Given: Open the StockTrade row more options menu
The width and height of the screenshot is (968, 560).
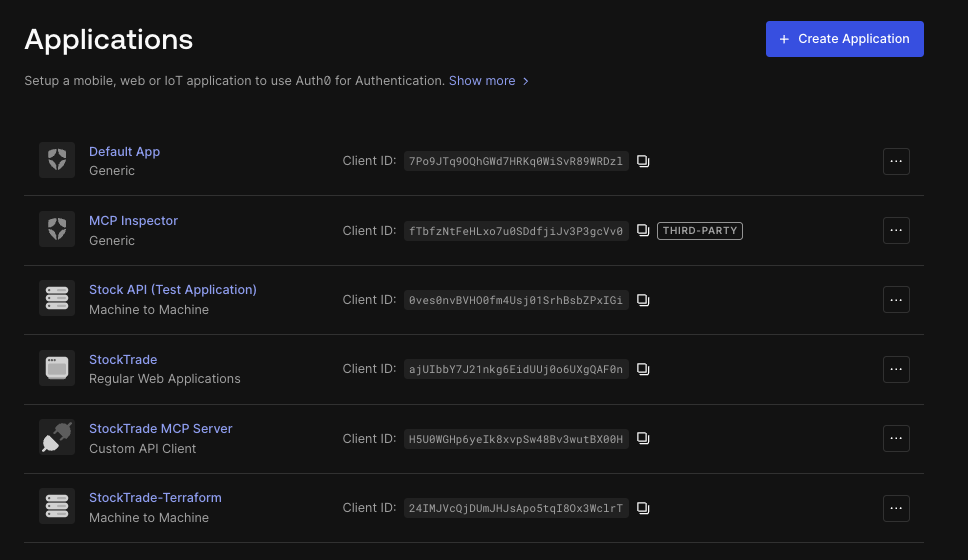Looking at the screenshot, I should (896, 369).
